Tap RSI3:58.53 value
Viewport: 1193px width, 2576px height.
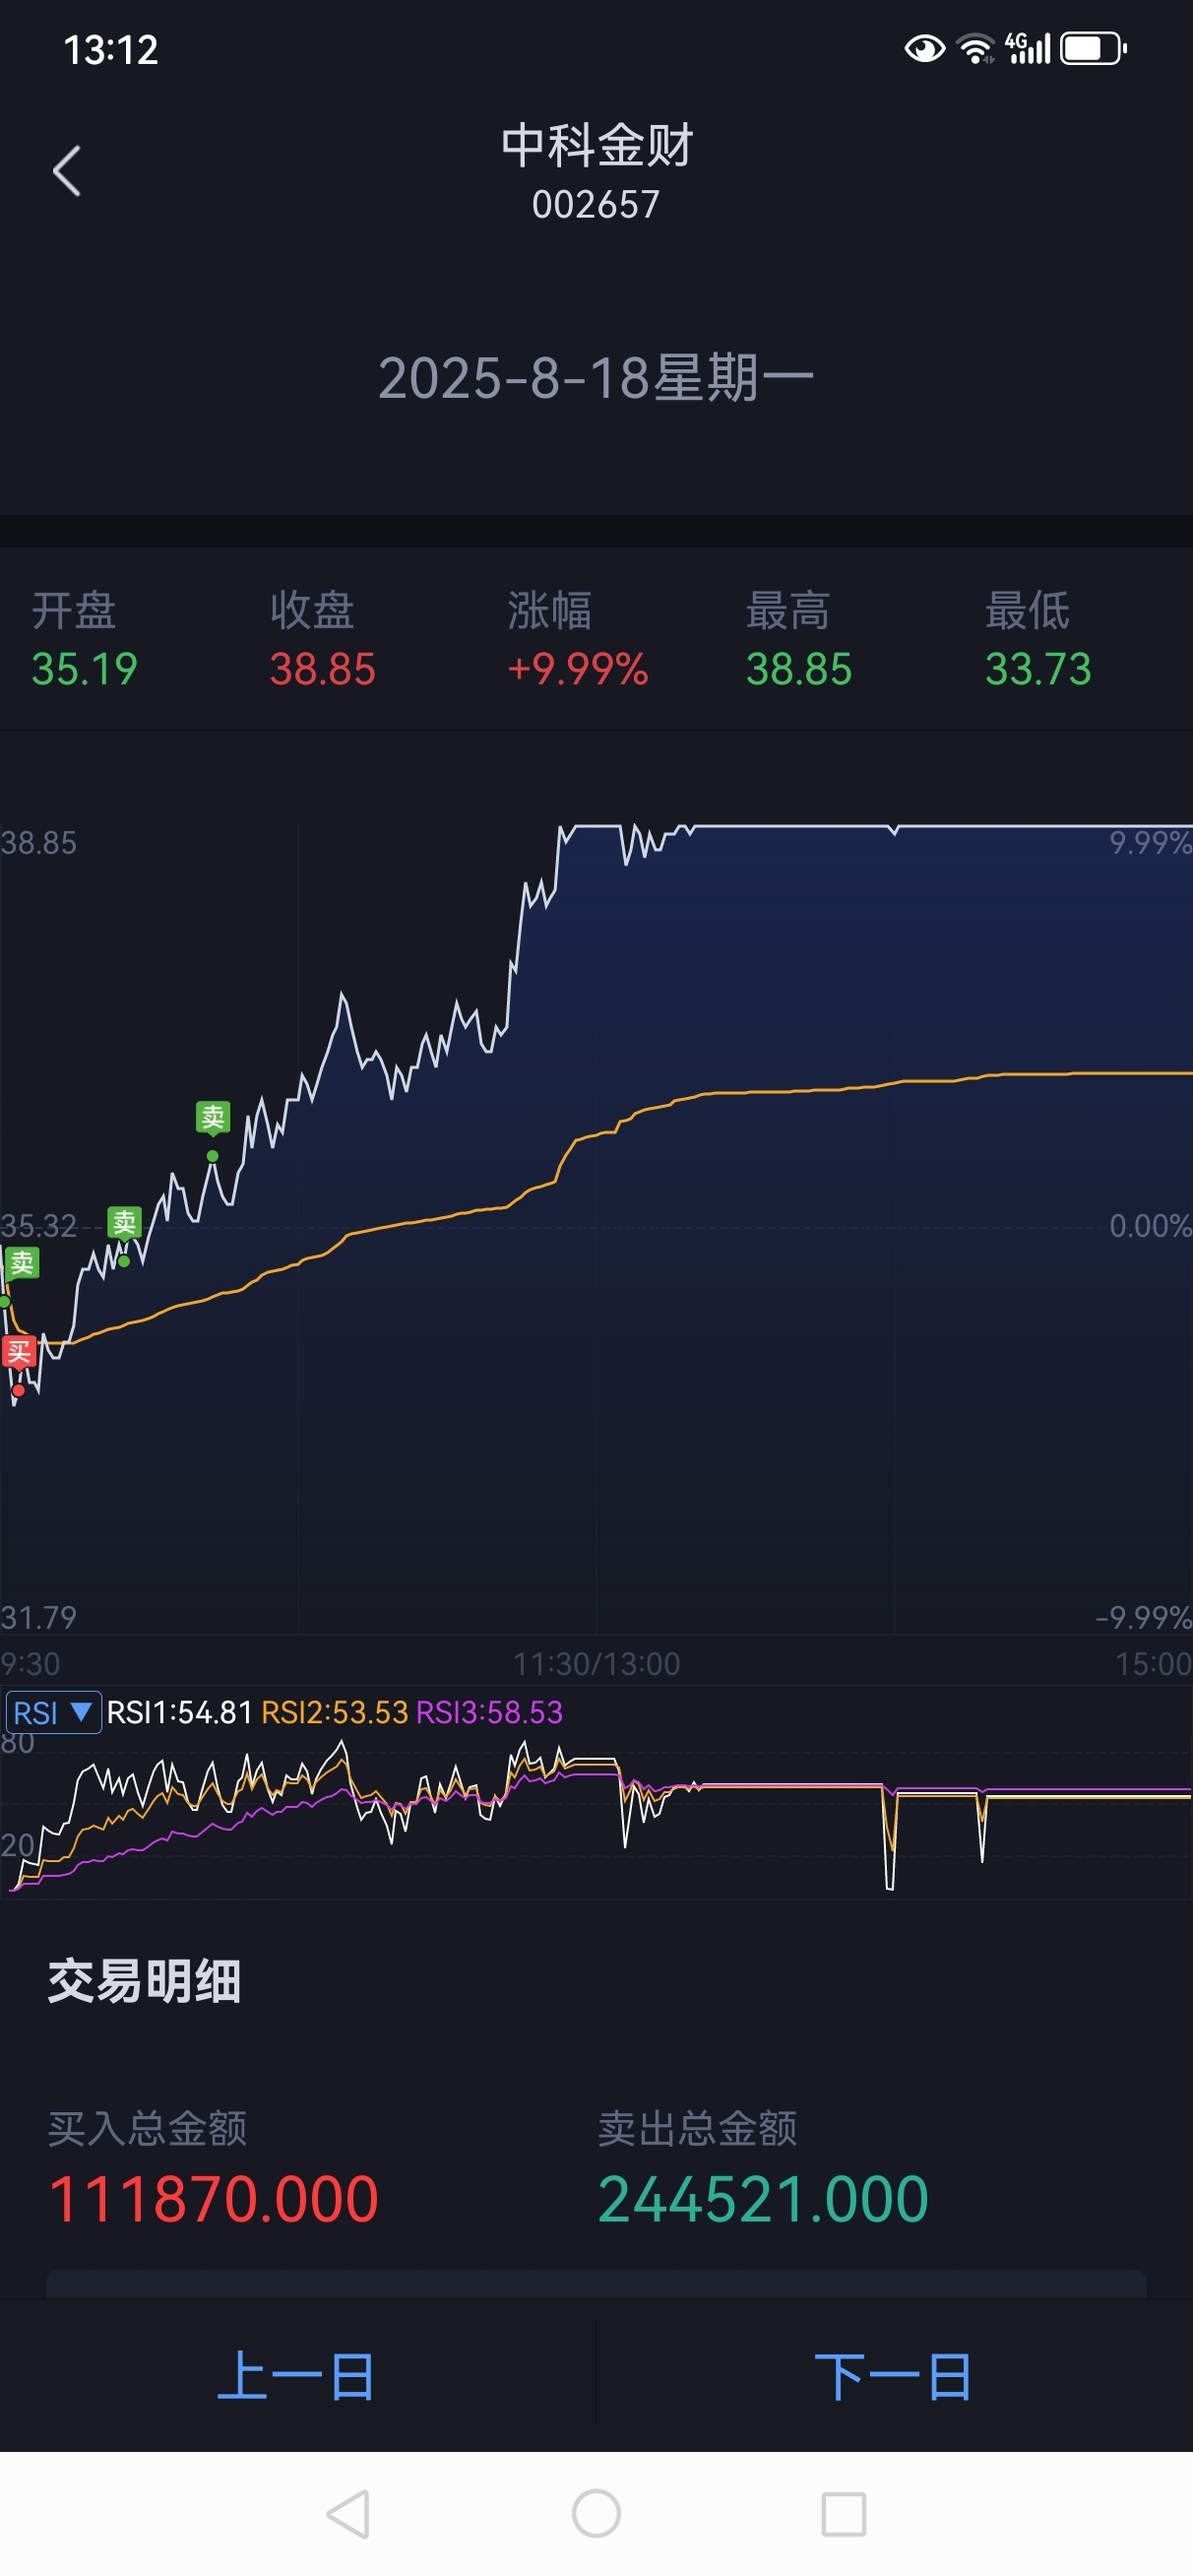point(490,1713)
